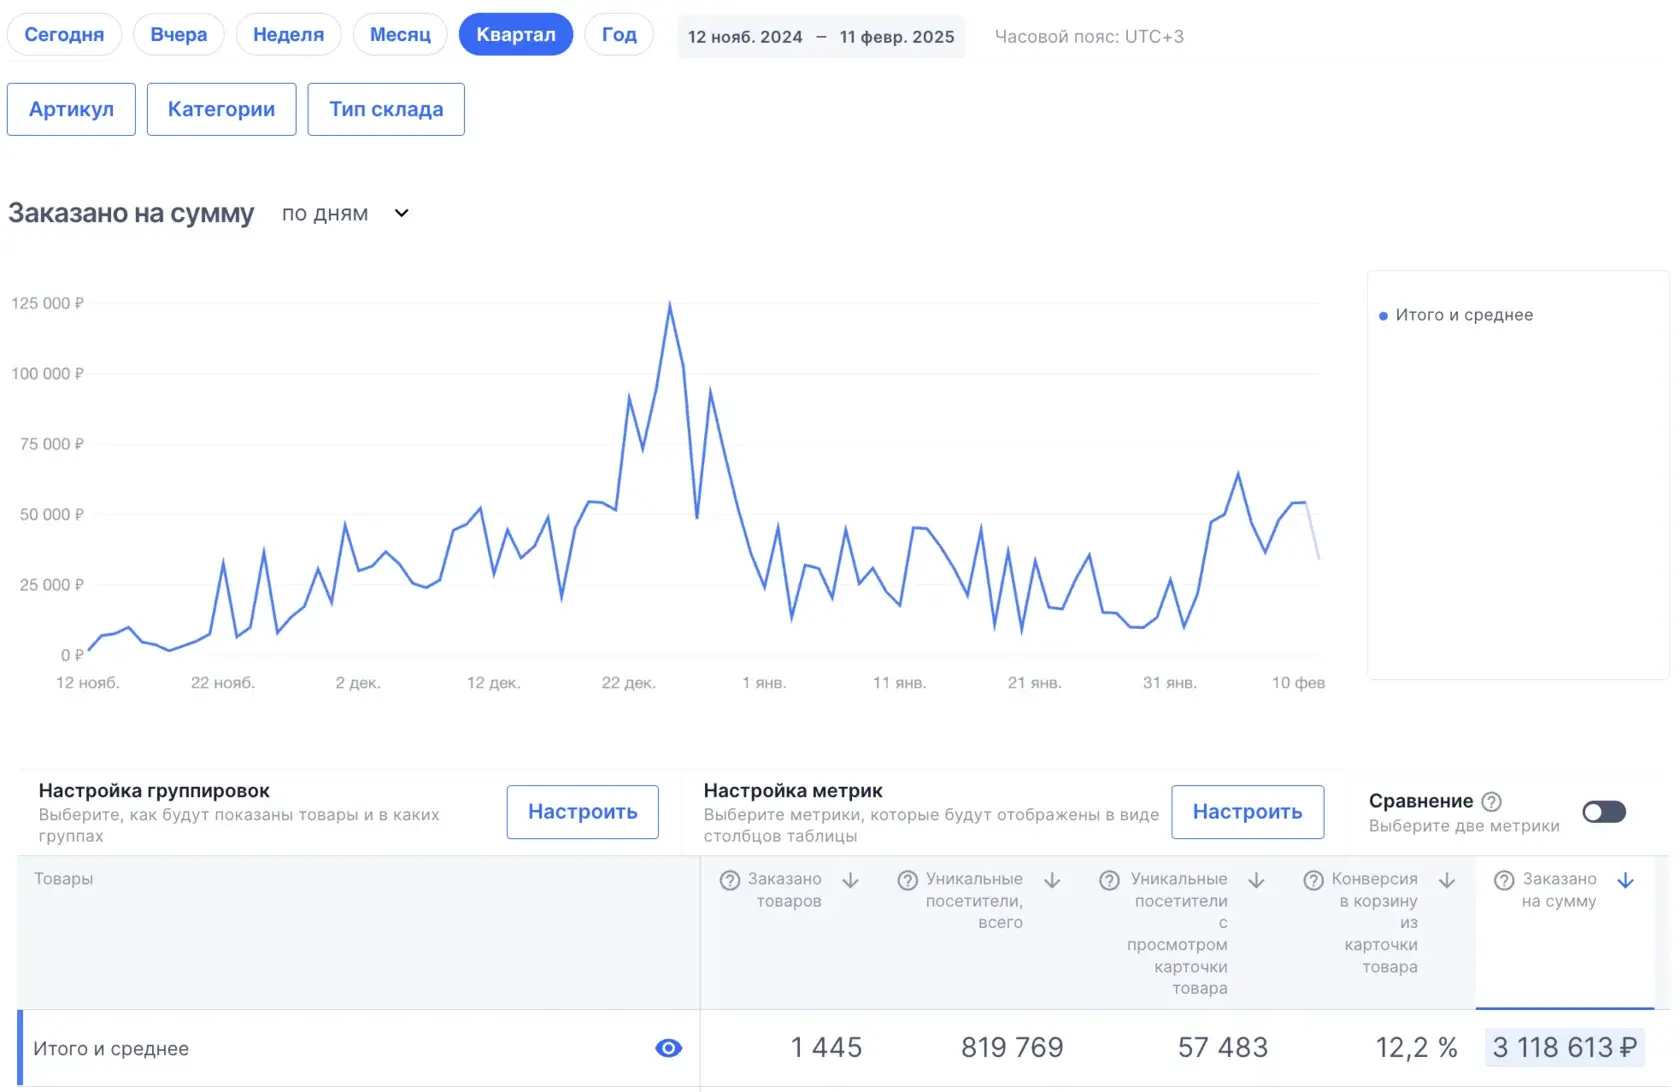Click help icon beside Заказано на сумму
The image size is (1680, 1092).
coord(1504,881)
